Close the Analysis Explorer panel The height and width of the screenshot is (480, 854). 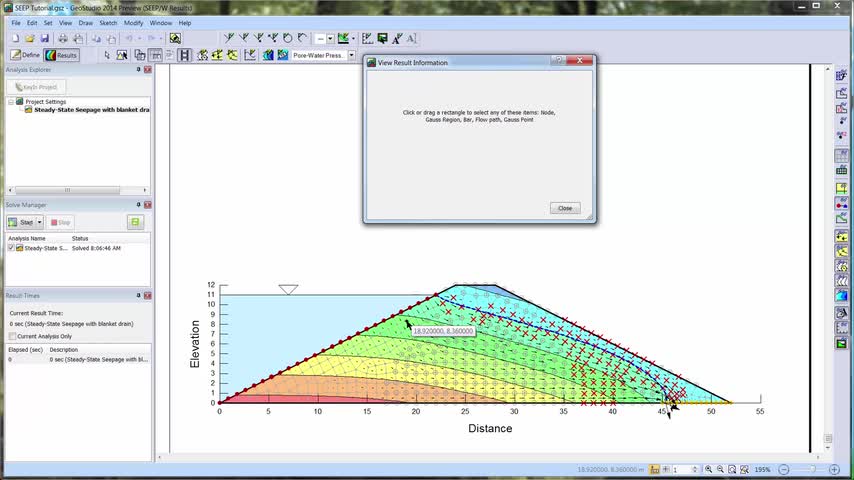tap(148, 70)
